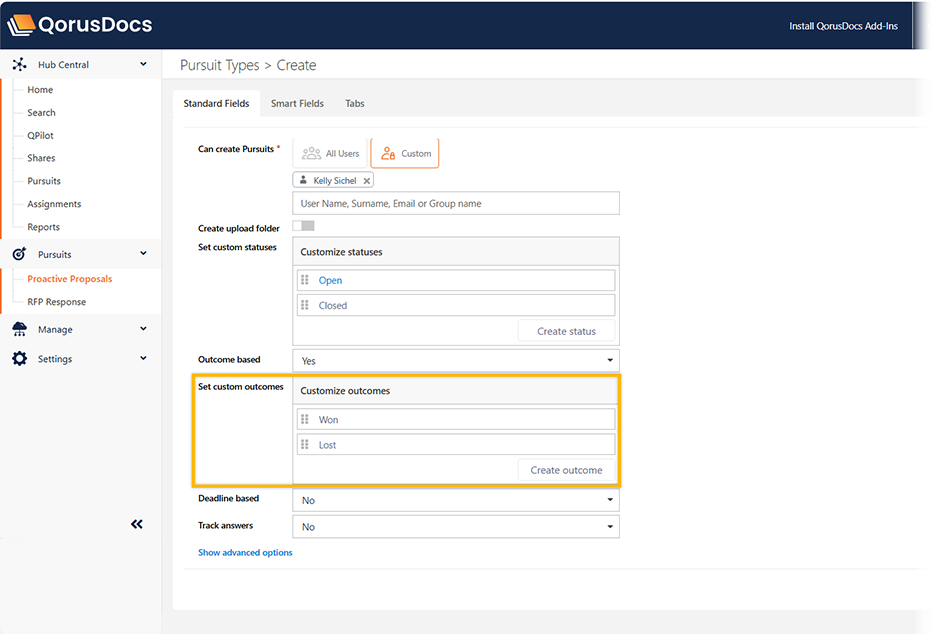Screen dimensions: 932x634
Task: Click the Hub Central network icon
Action: click(x=19, y=65)
